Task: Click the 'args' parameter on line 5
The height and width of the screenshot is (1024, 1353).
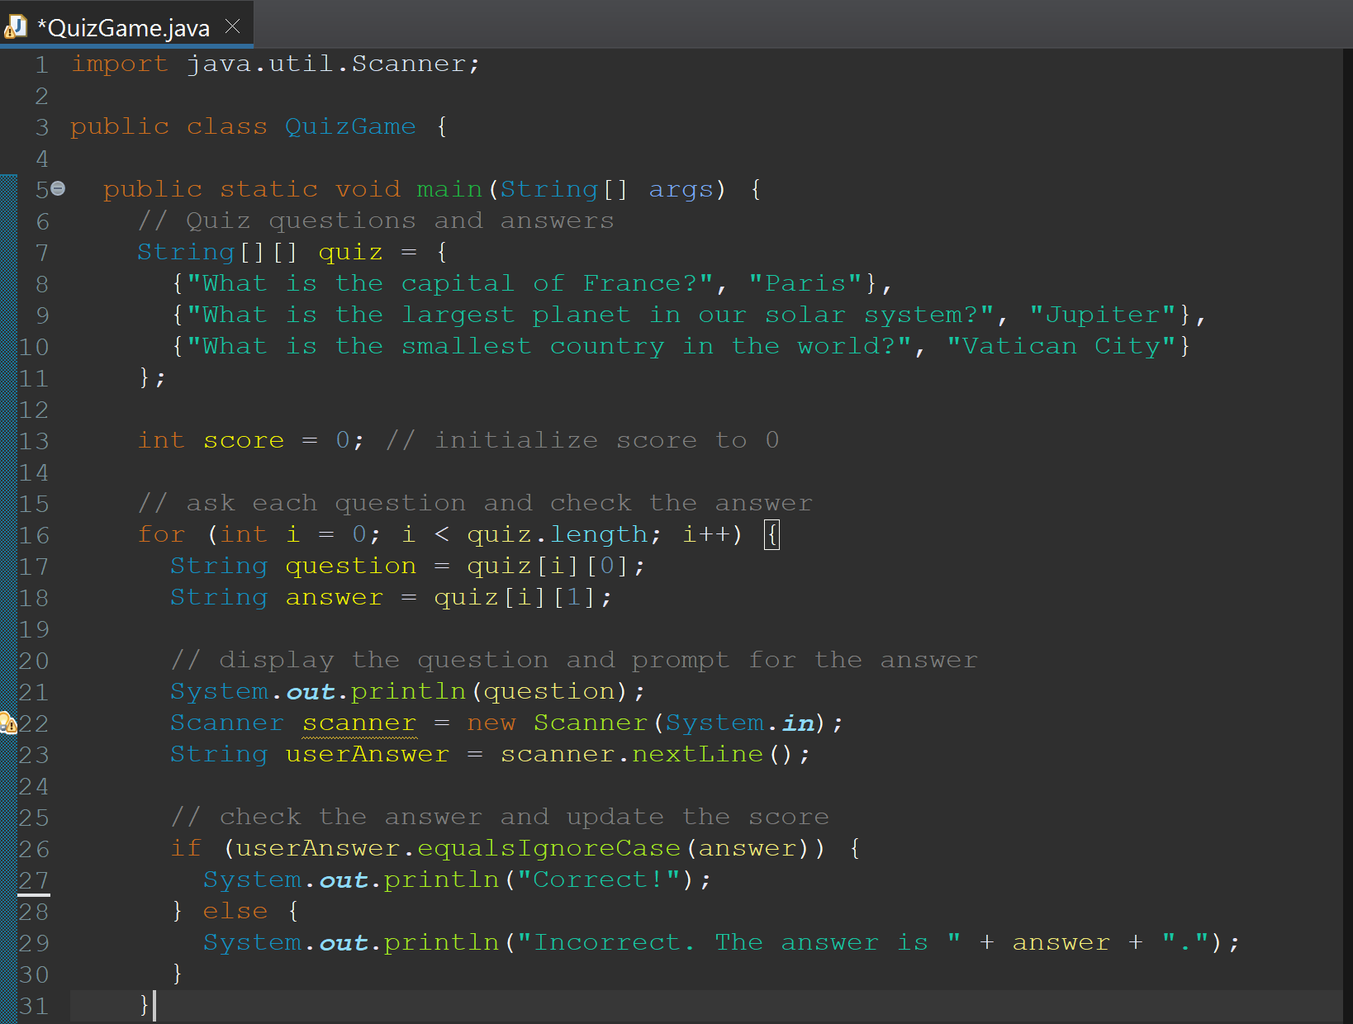Action: [x=681, y=190]
